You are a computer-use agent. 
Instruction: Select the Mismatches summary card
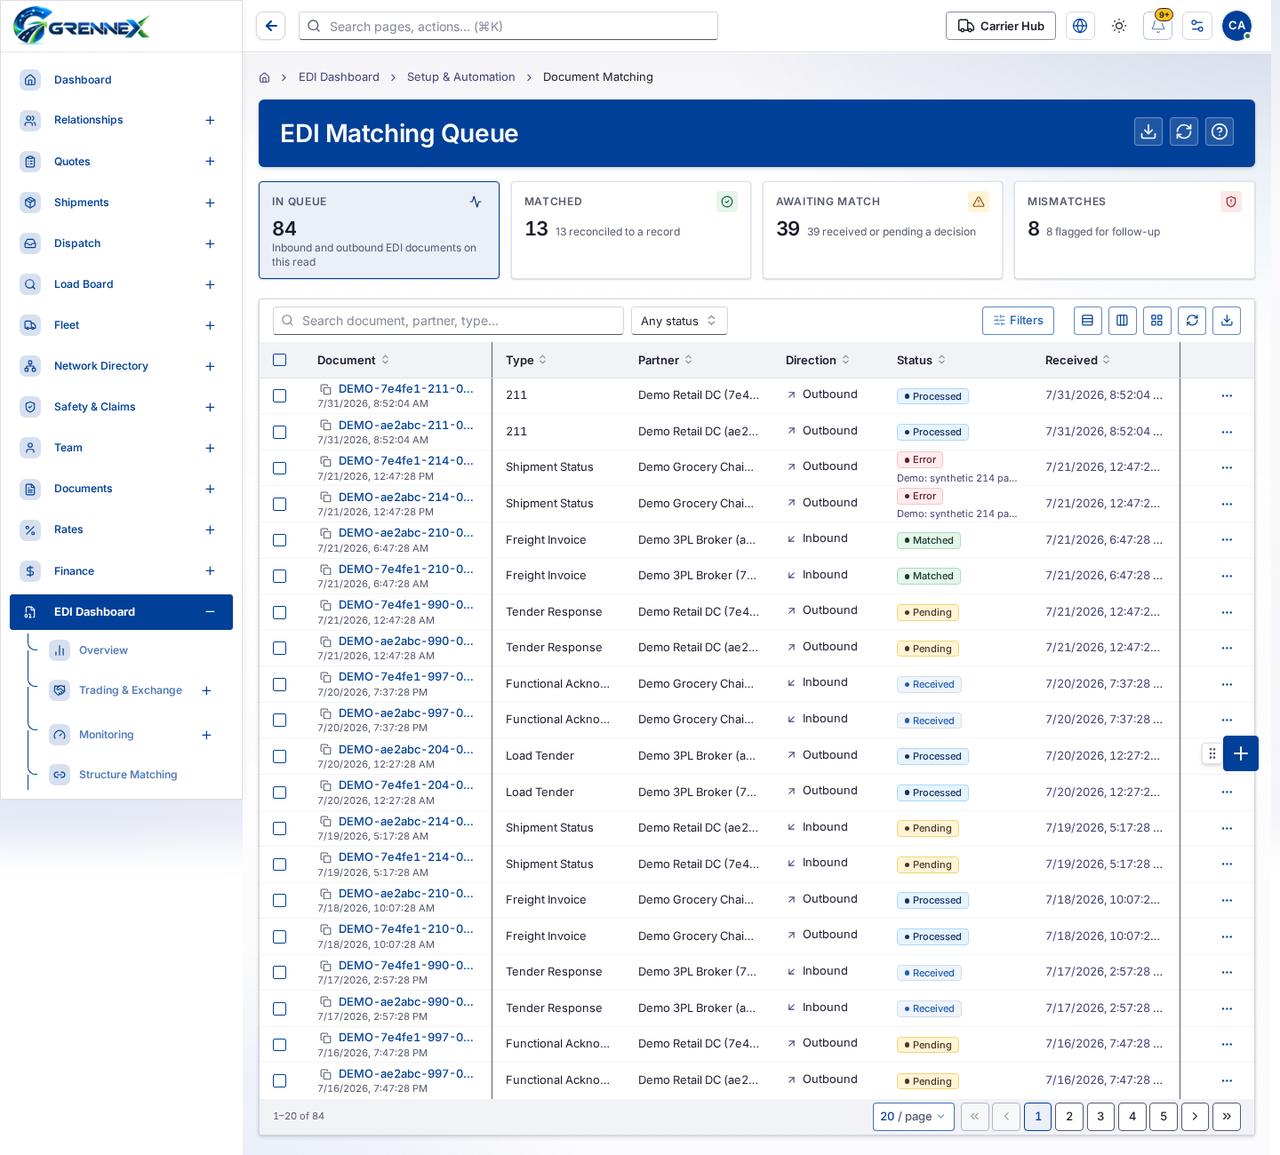click(1134, 230)
